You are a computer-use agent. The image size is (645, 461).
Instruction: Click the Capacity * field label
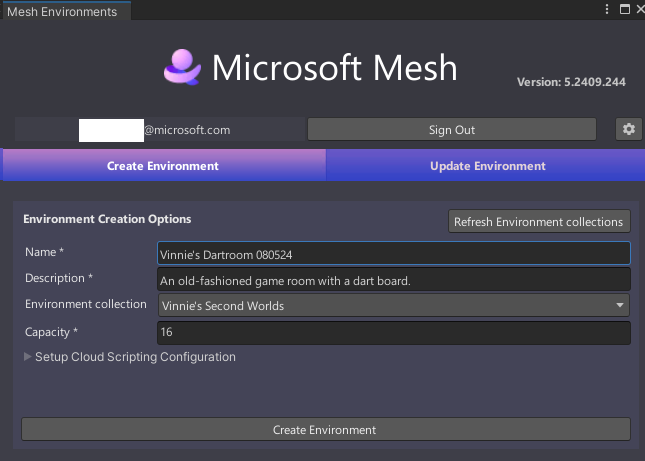click(x=51, y=332)
